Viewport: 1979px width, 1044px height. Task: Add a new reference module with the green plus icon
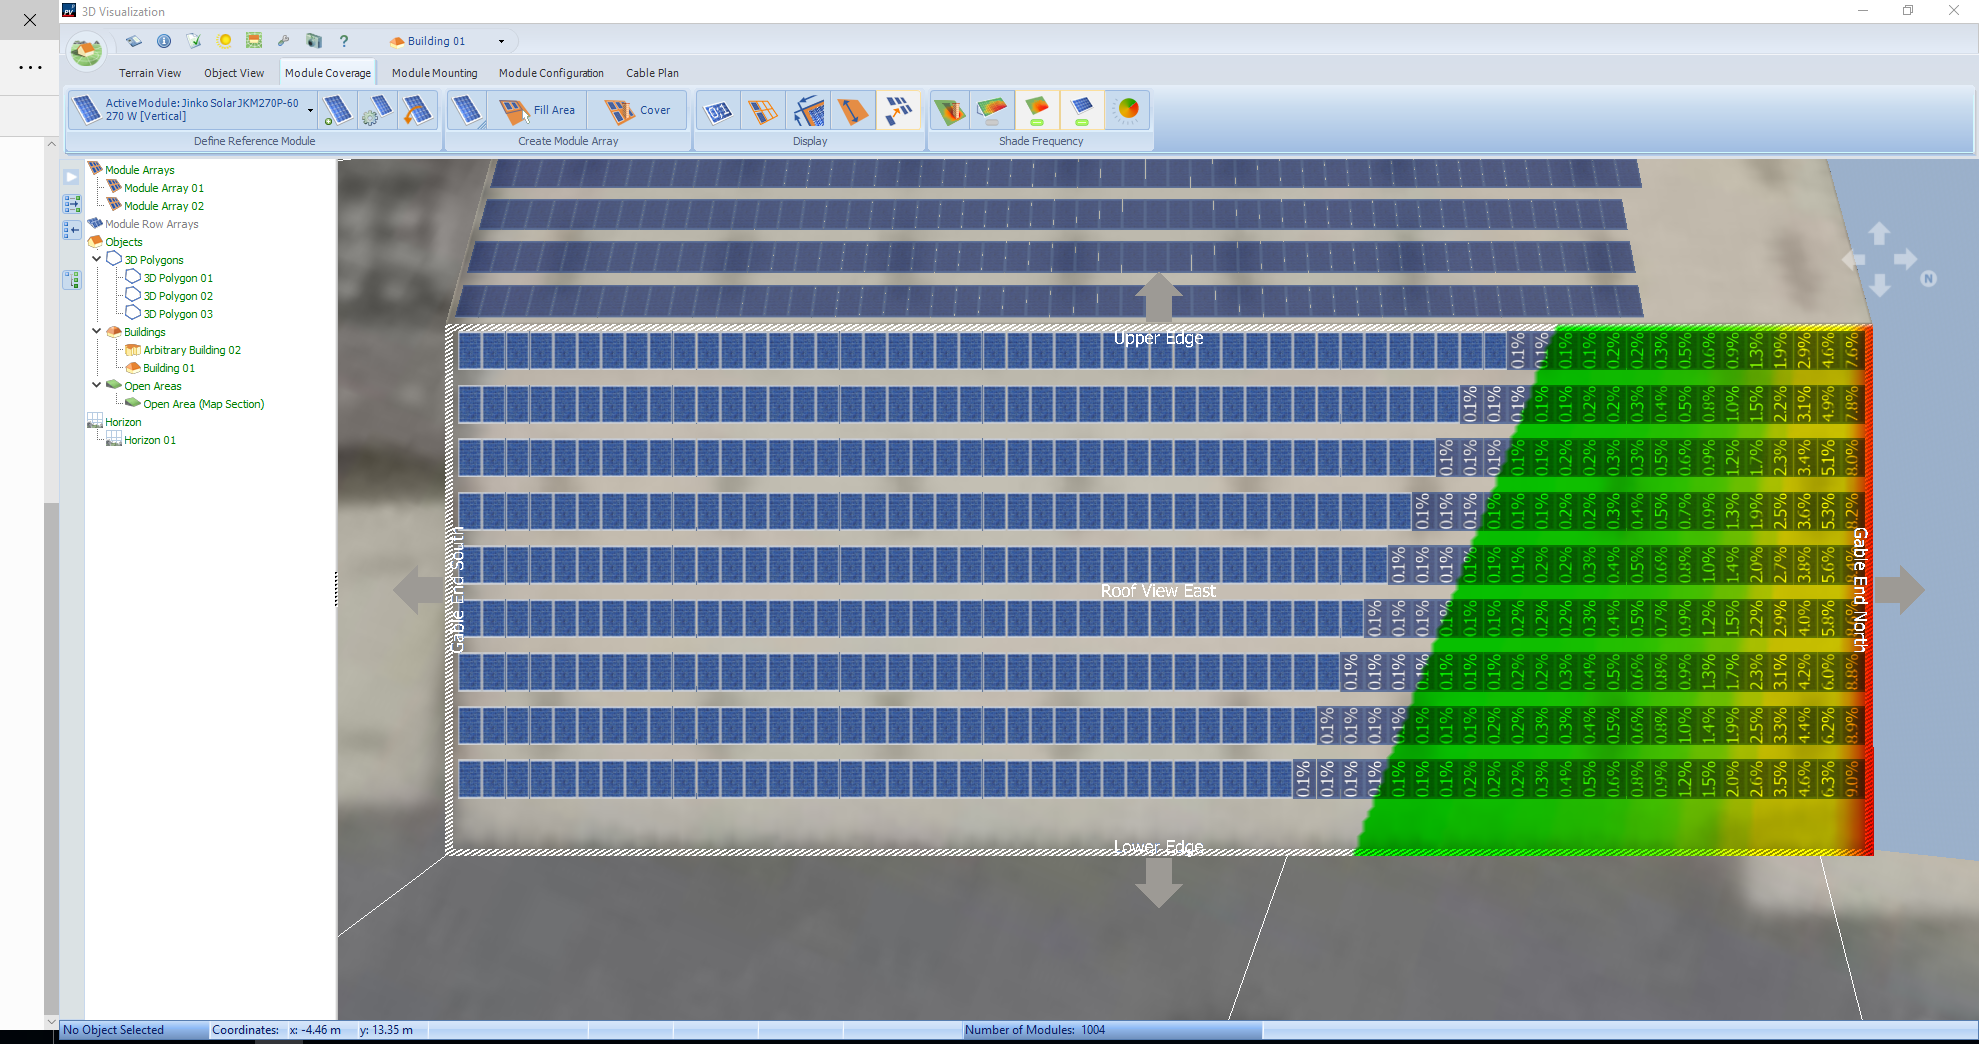click(337, 110)
